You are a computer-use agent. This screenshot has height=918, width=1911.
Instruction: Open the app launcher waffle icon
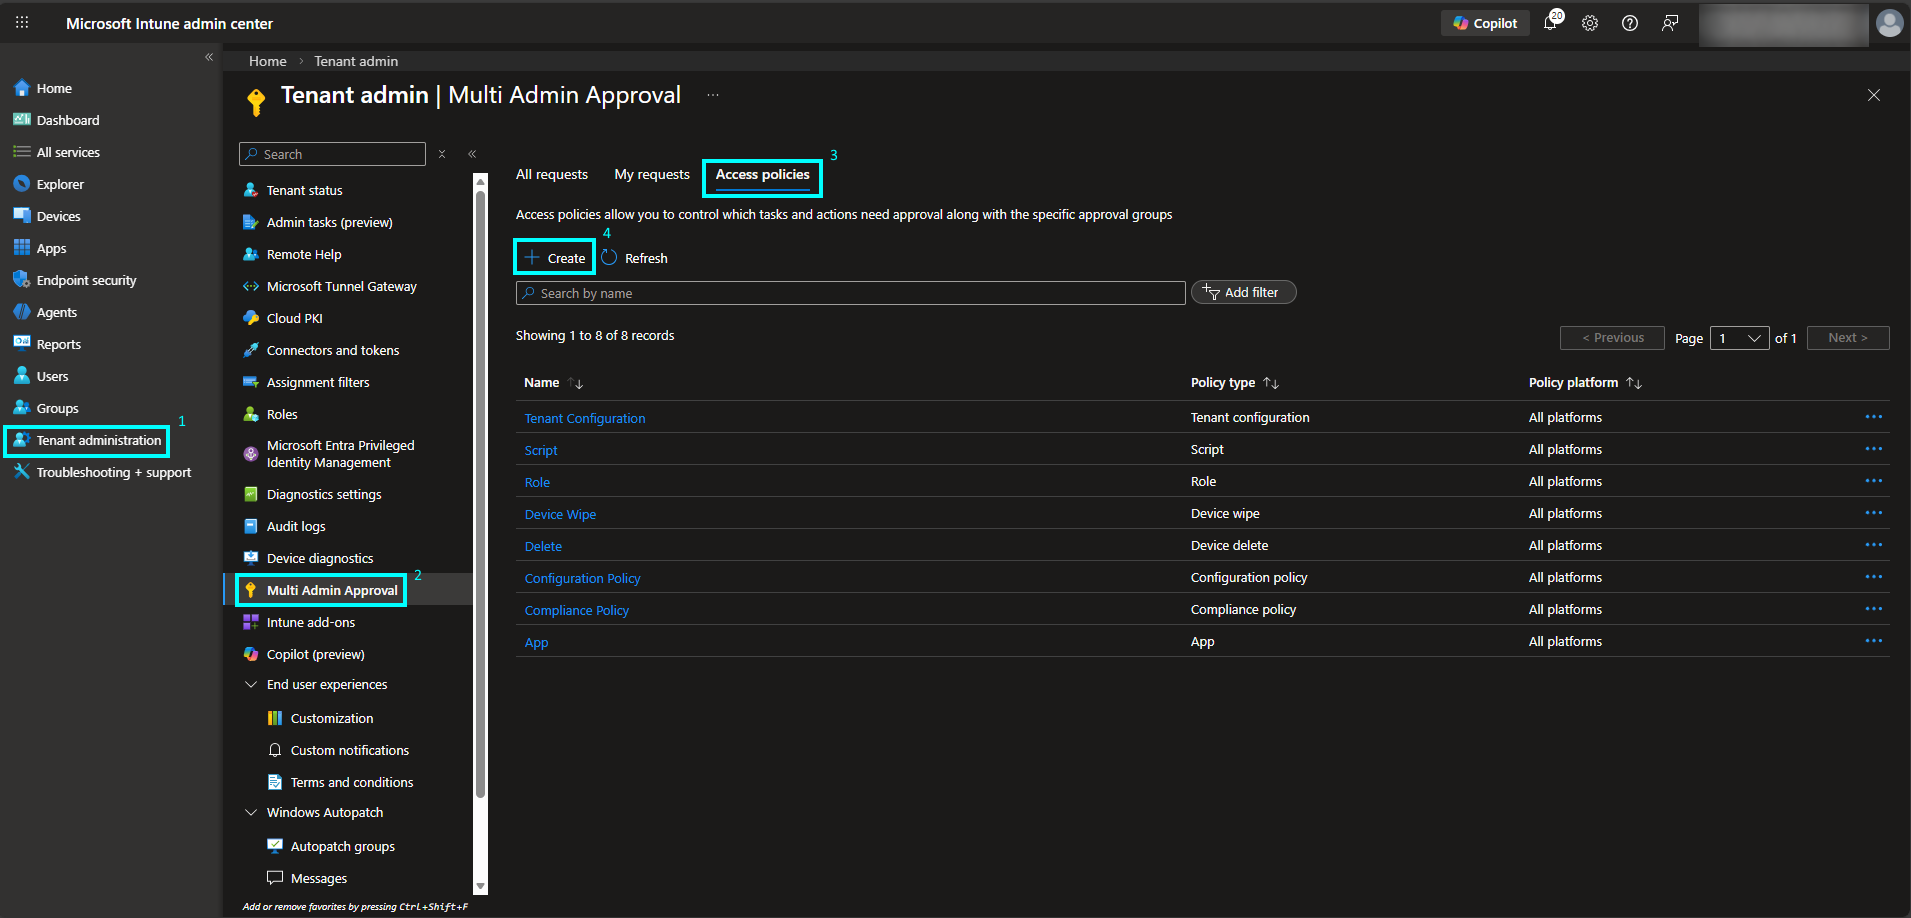click(x=22, y=23)
